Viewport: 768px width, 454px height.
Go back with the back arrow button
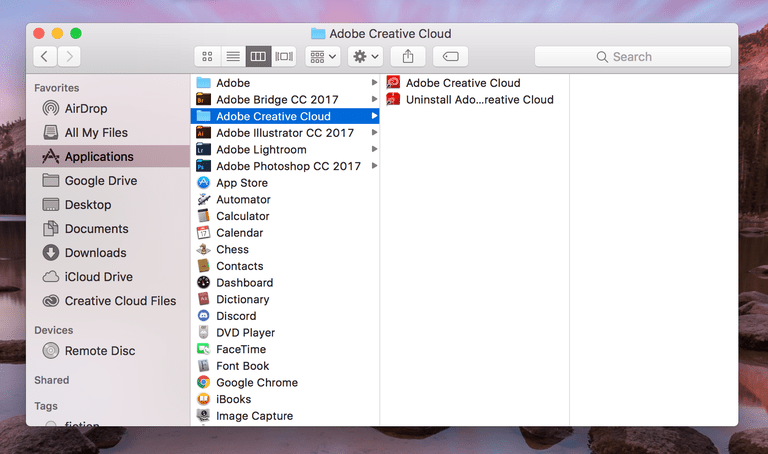pos(45,56)
